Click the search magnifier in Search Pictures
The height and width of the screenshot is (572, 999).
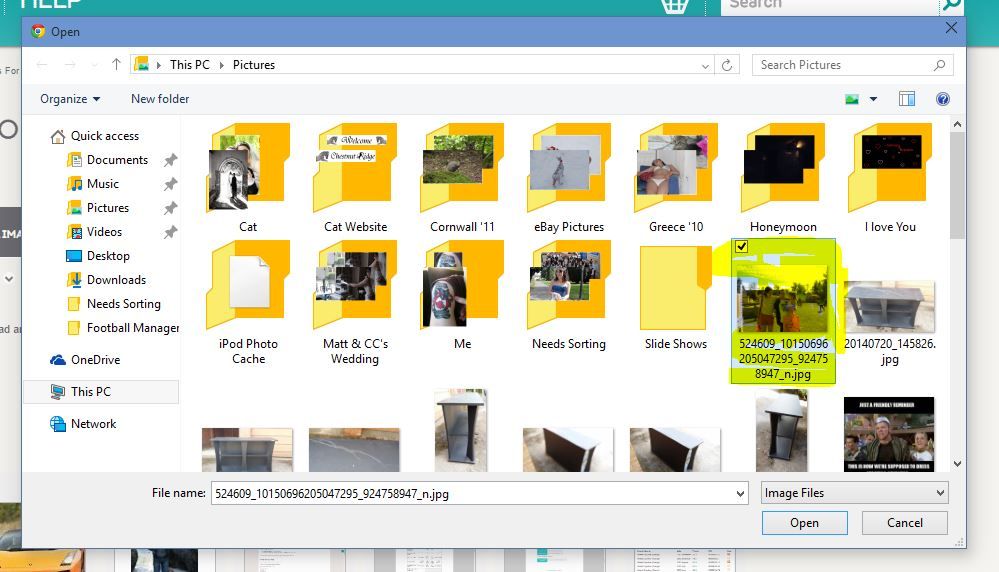coord(939,65)
